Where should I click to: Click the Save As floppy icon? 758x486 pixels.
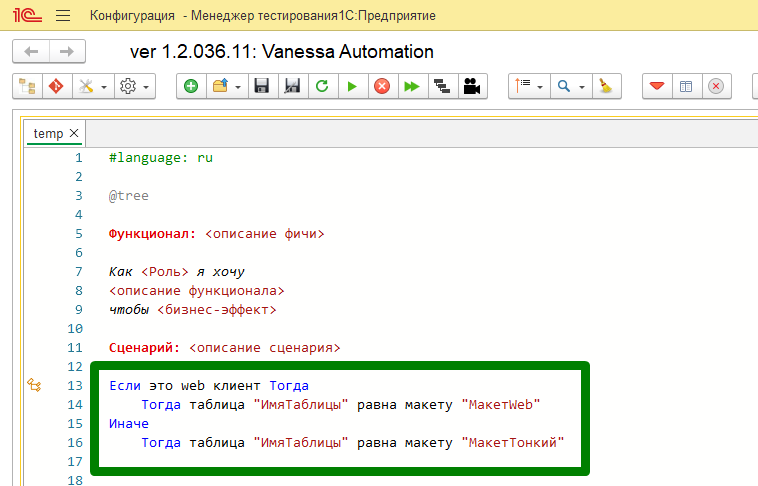tap(292, 87)
